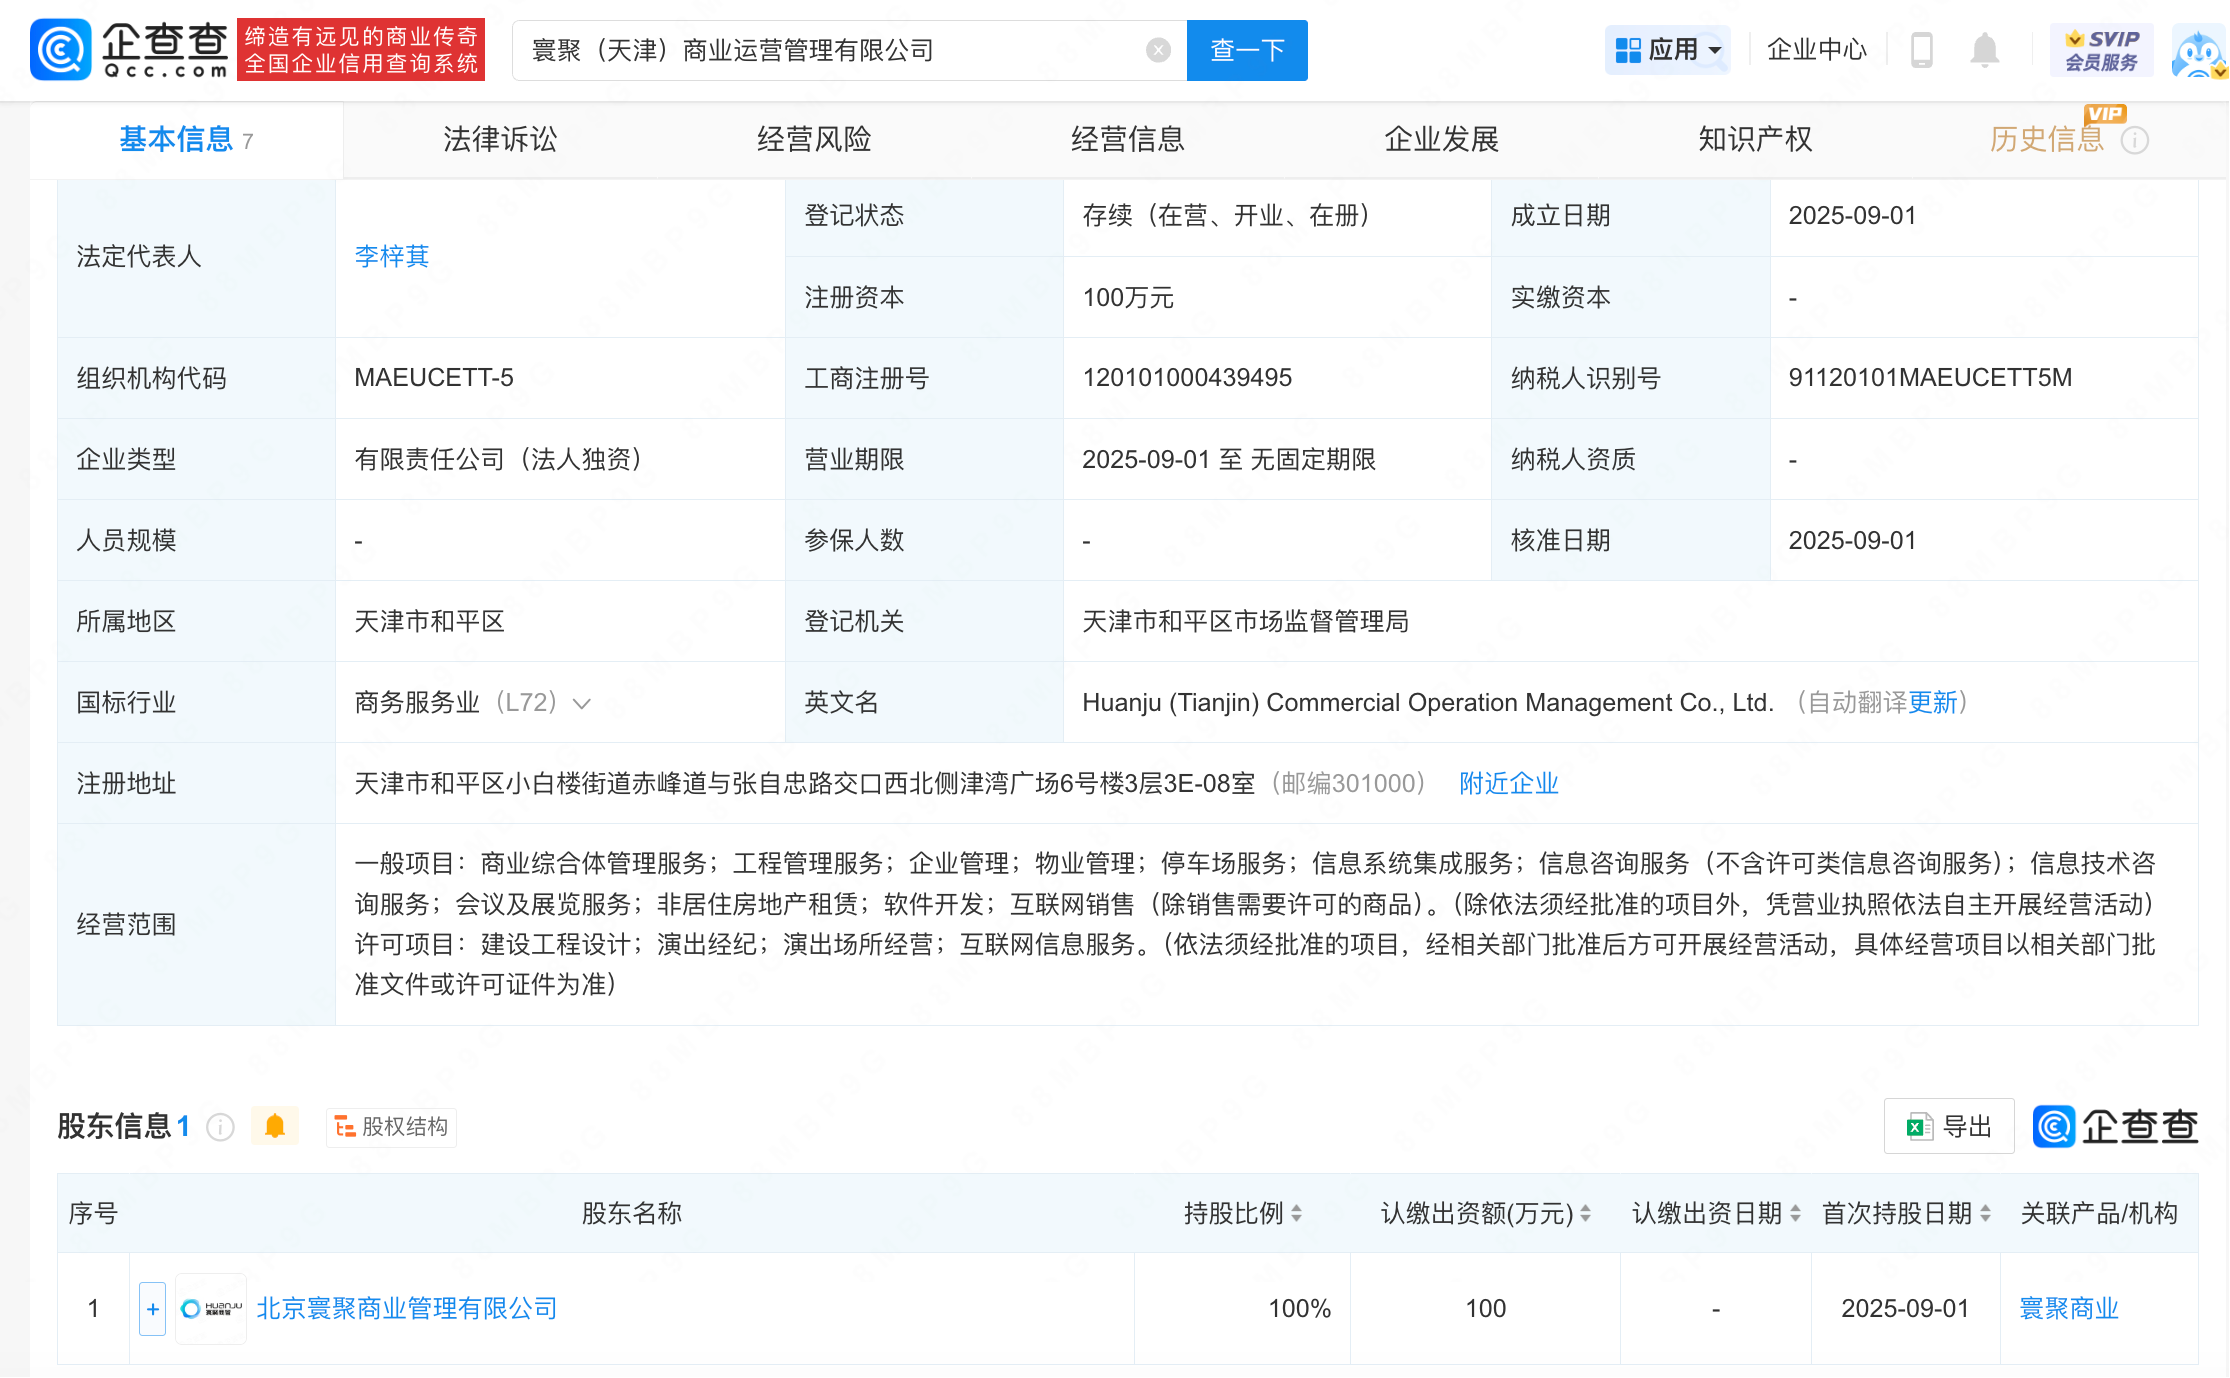2230x1378 pixels.
Task: Open 股权结构 equity structure view
Action: pos(391,1127)
